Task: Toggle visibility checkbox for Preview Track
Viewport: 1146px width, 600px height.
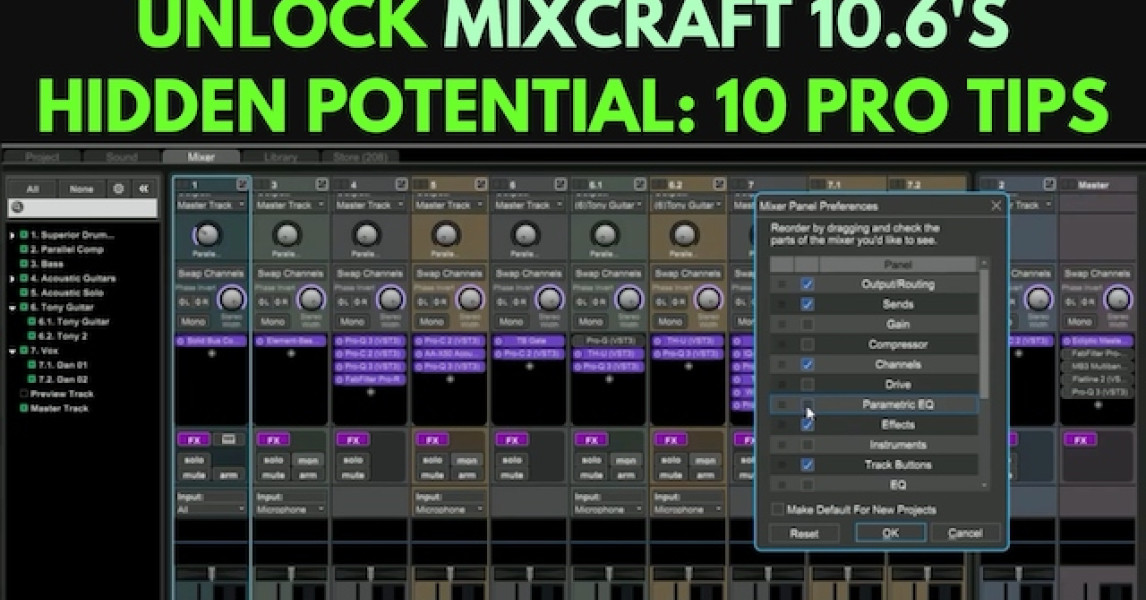Action: tap(24, 394)
